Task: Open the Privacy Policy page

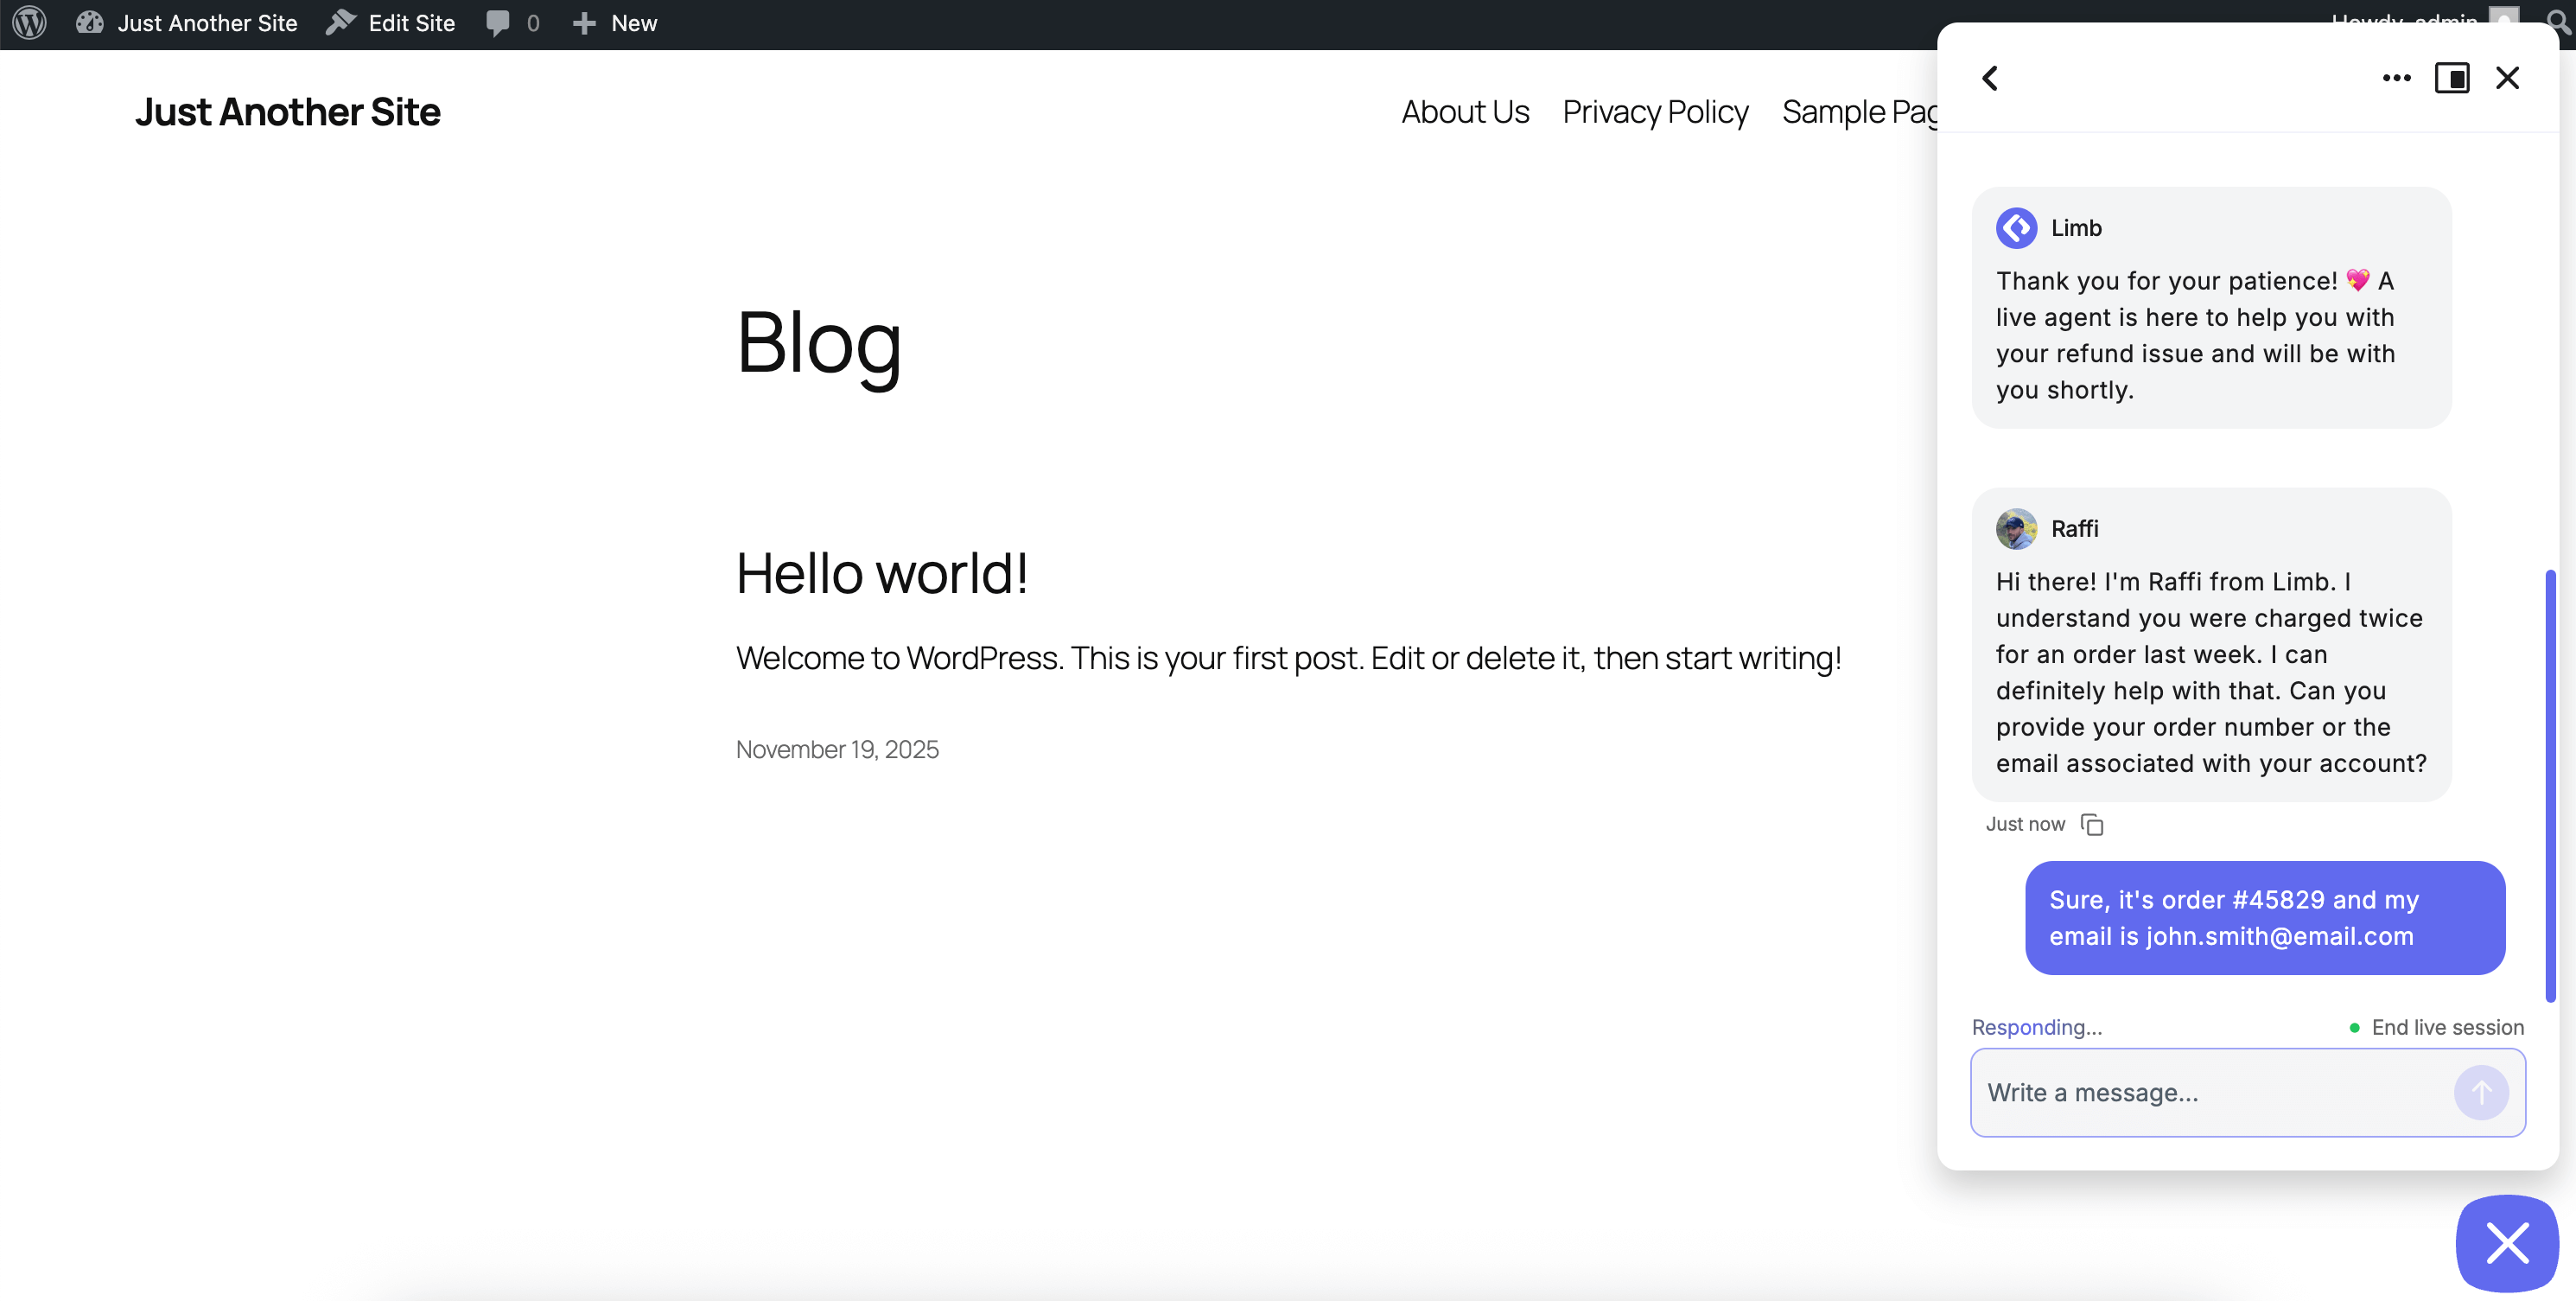Action: point(1654,112)
